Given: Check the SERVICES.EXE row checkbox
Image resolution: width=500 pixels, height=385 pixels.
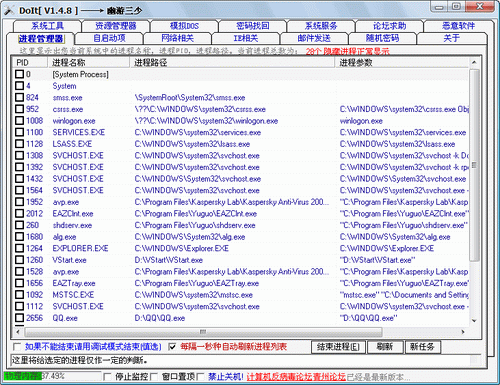Looking at the screenshot, I should [20, 132].
